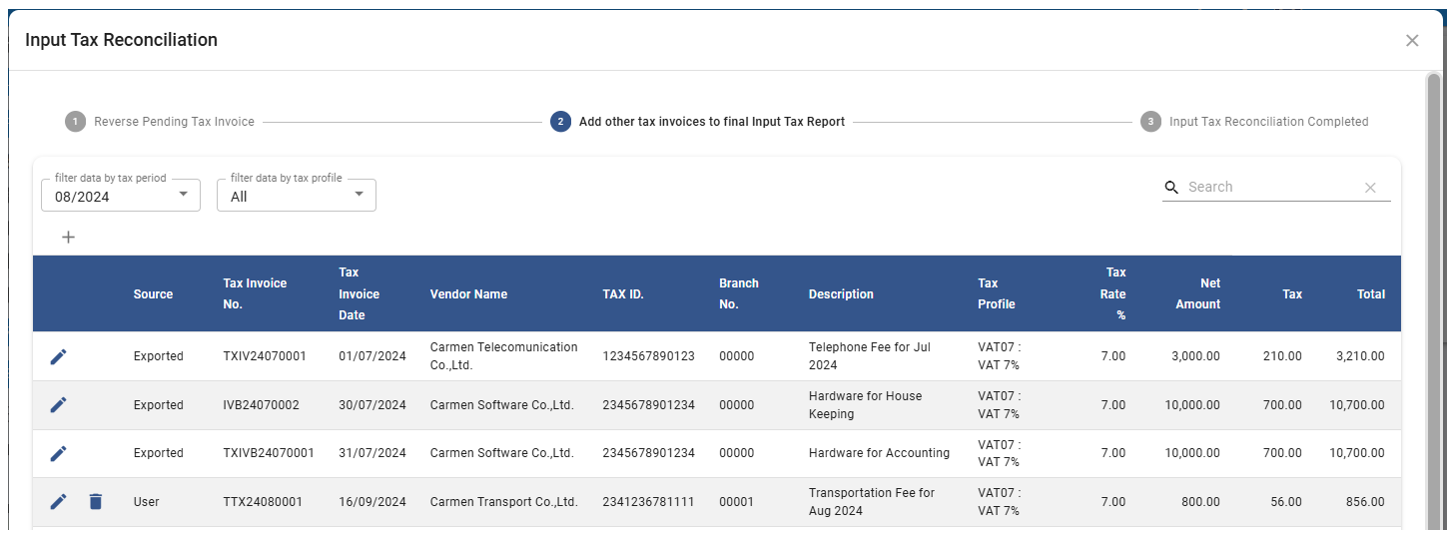Screen dimensions: 1449x536
Task: Type in the Search input field
Action: [1270, 187]
